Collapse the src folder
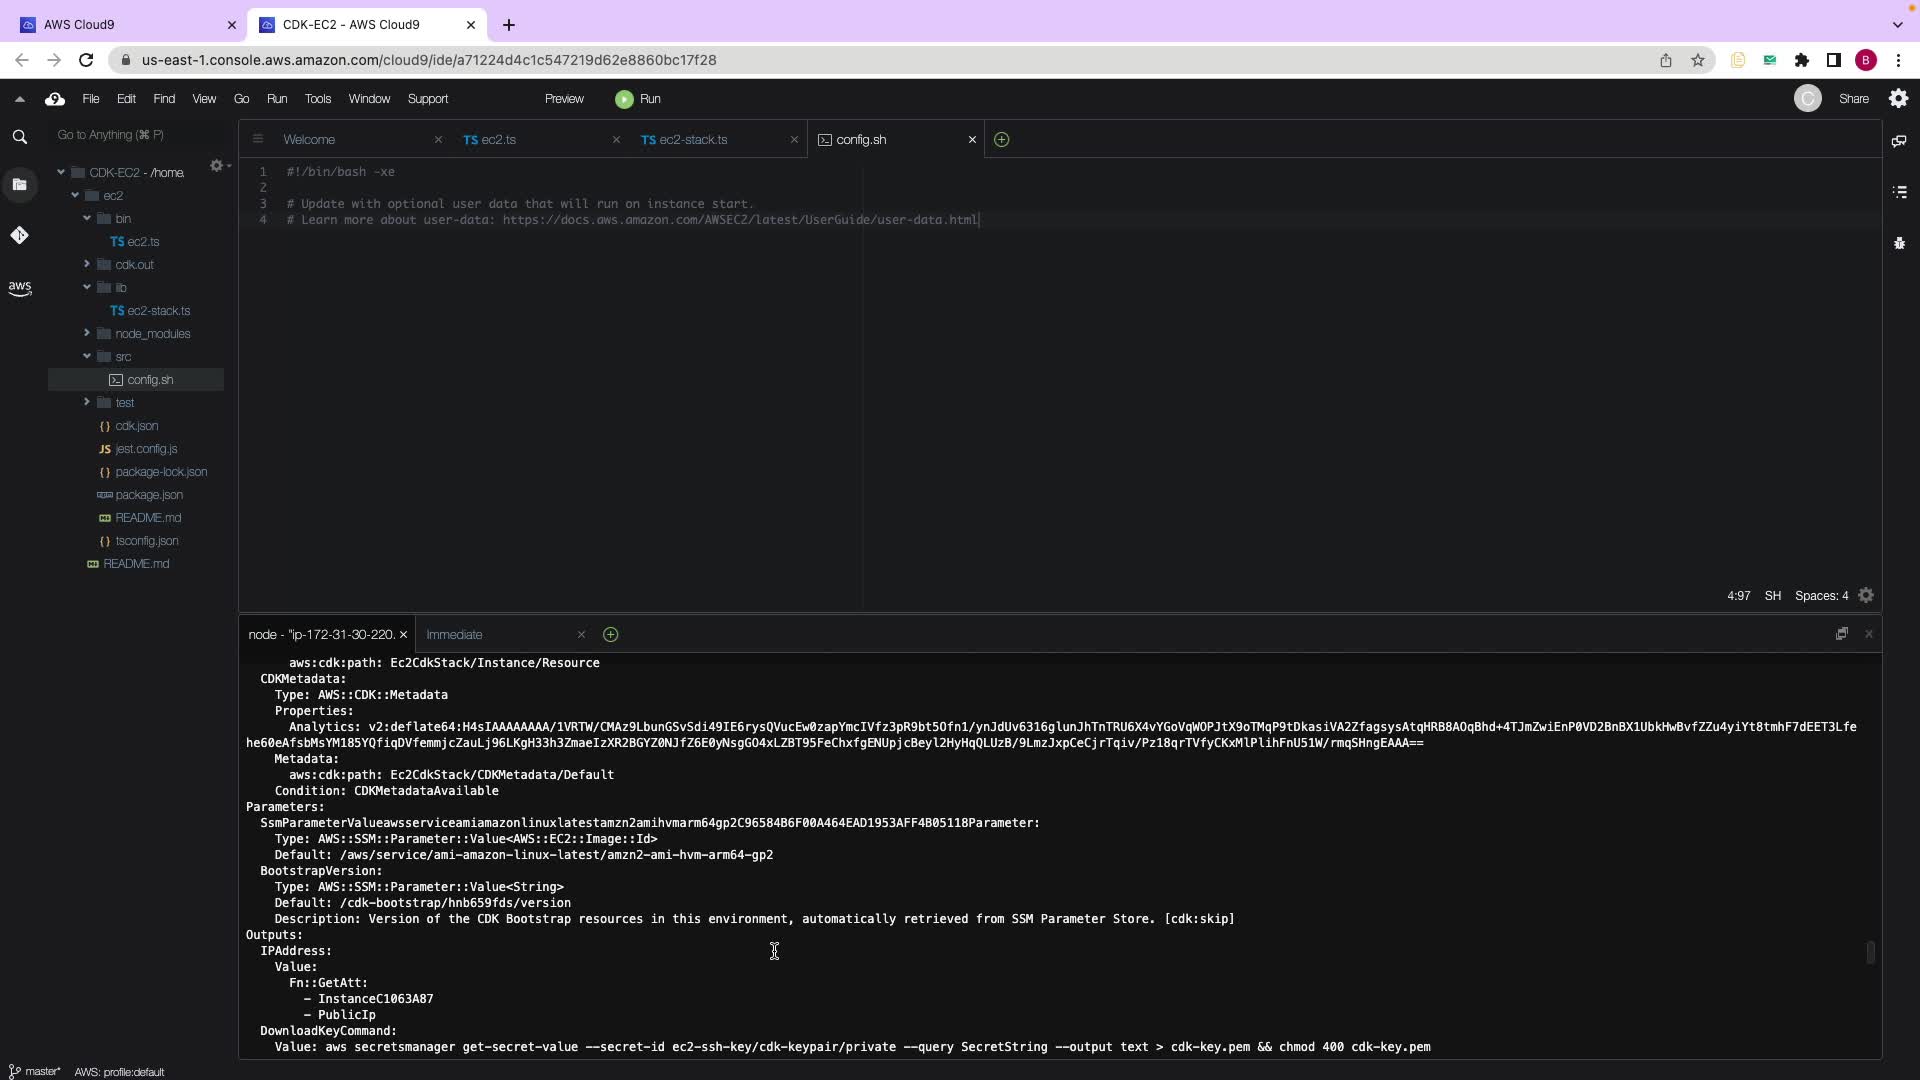1920x1080 pixels. click(87, 357)
